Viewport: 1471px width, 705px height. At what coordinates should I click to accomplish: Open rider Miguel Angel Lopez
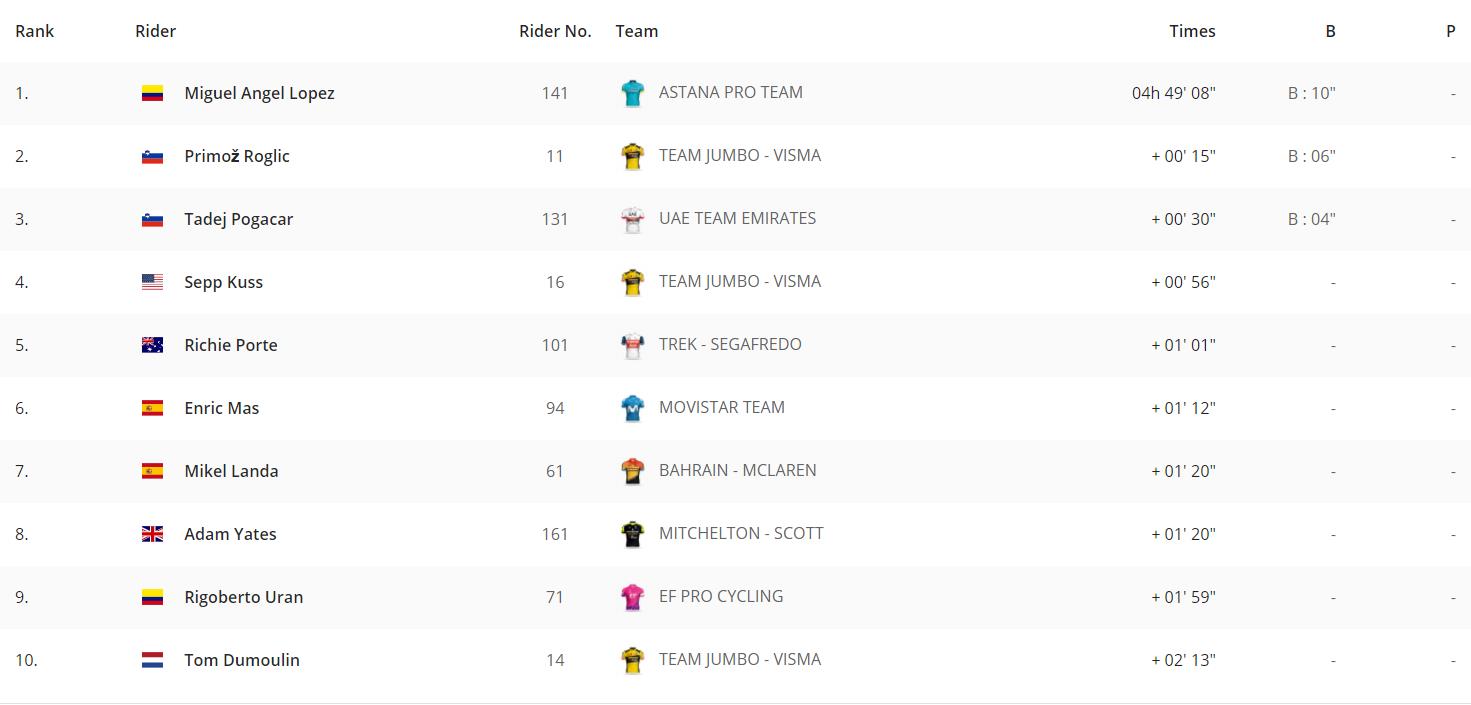(259, 93)
